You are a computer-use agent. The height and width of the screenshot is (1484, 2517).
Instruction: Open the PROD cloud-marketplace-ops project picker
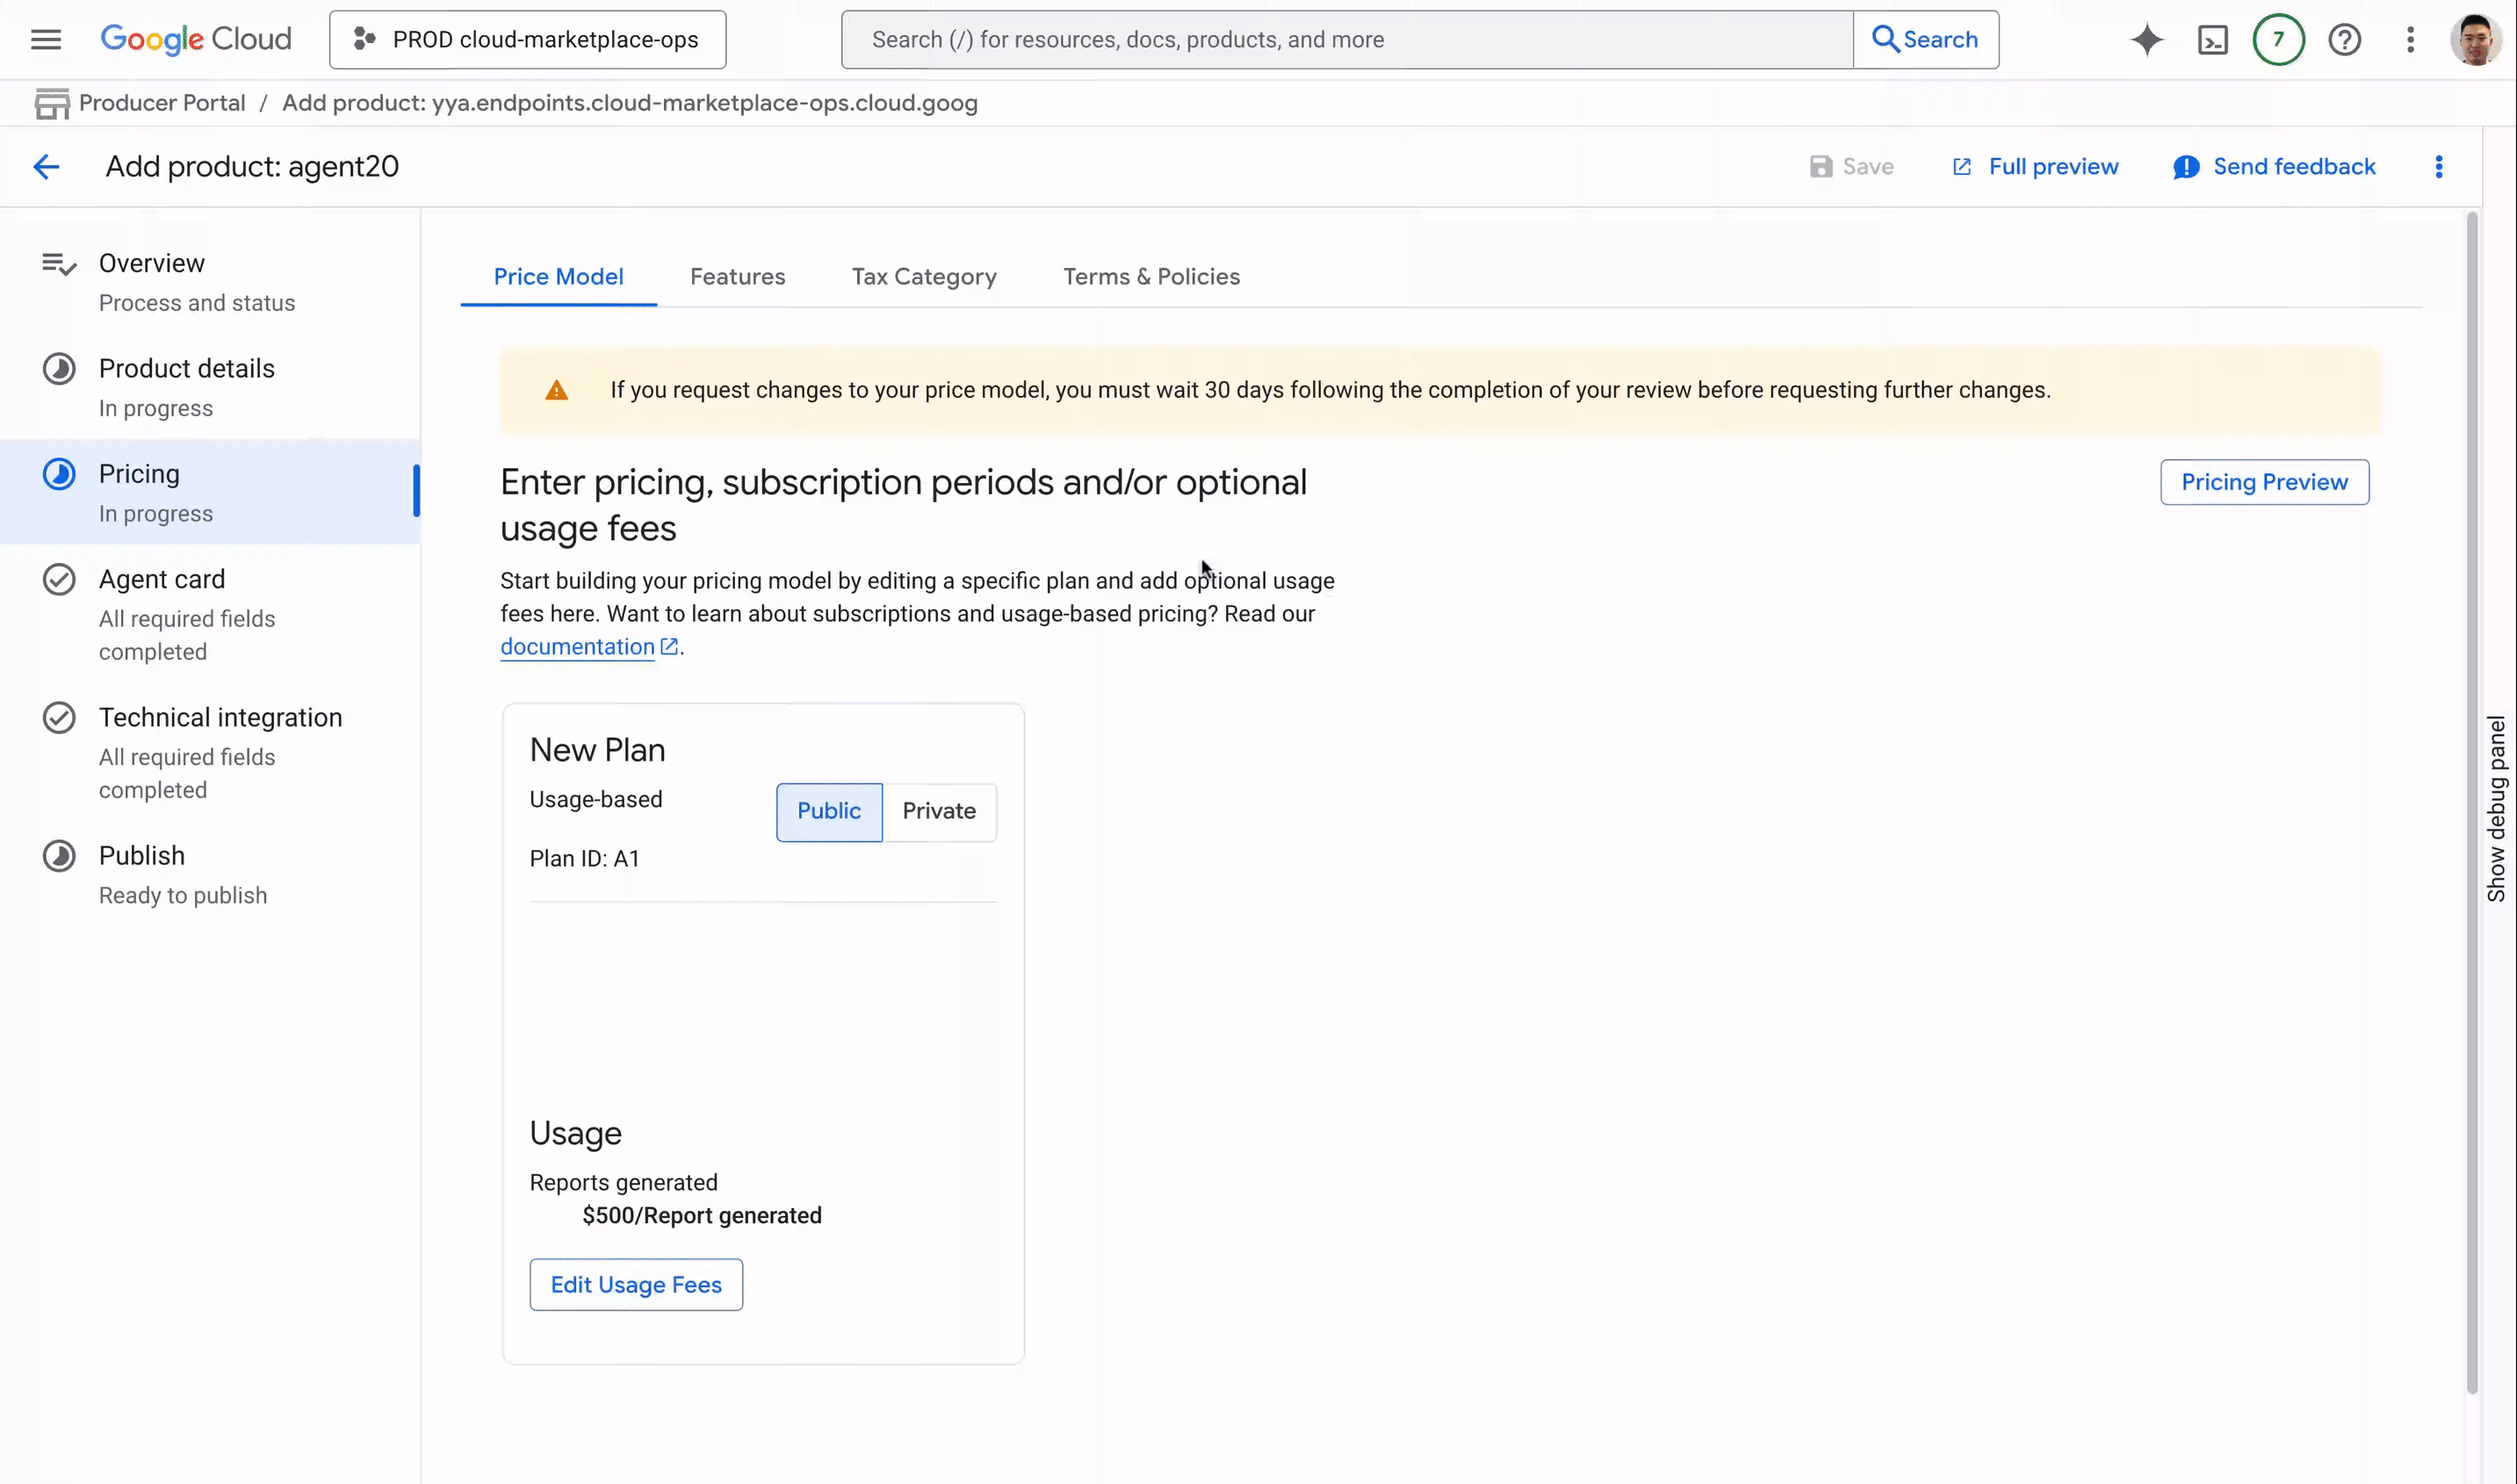pyautogui.click(x=527, y=40)
